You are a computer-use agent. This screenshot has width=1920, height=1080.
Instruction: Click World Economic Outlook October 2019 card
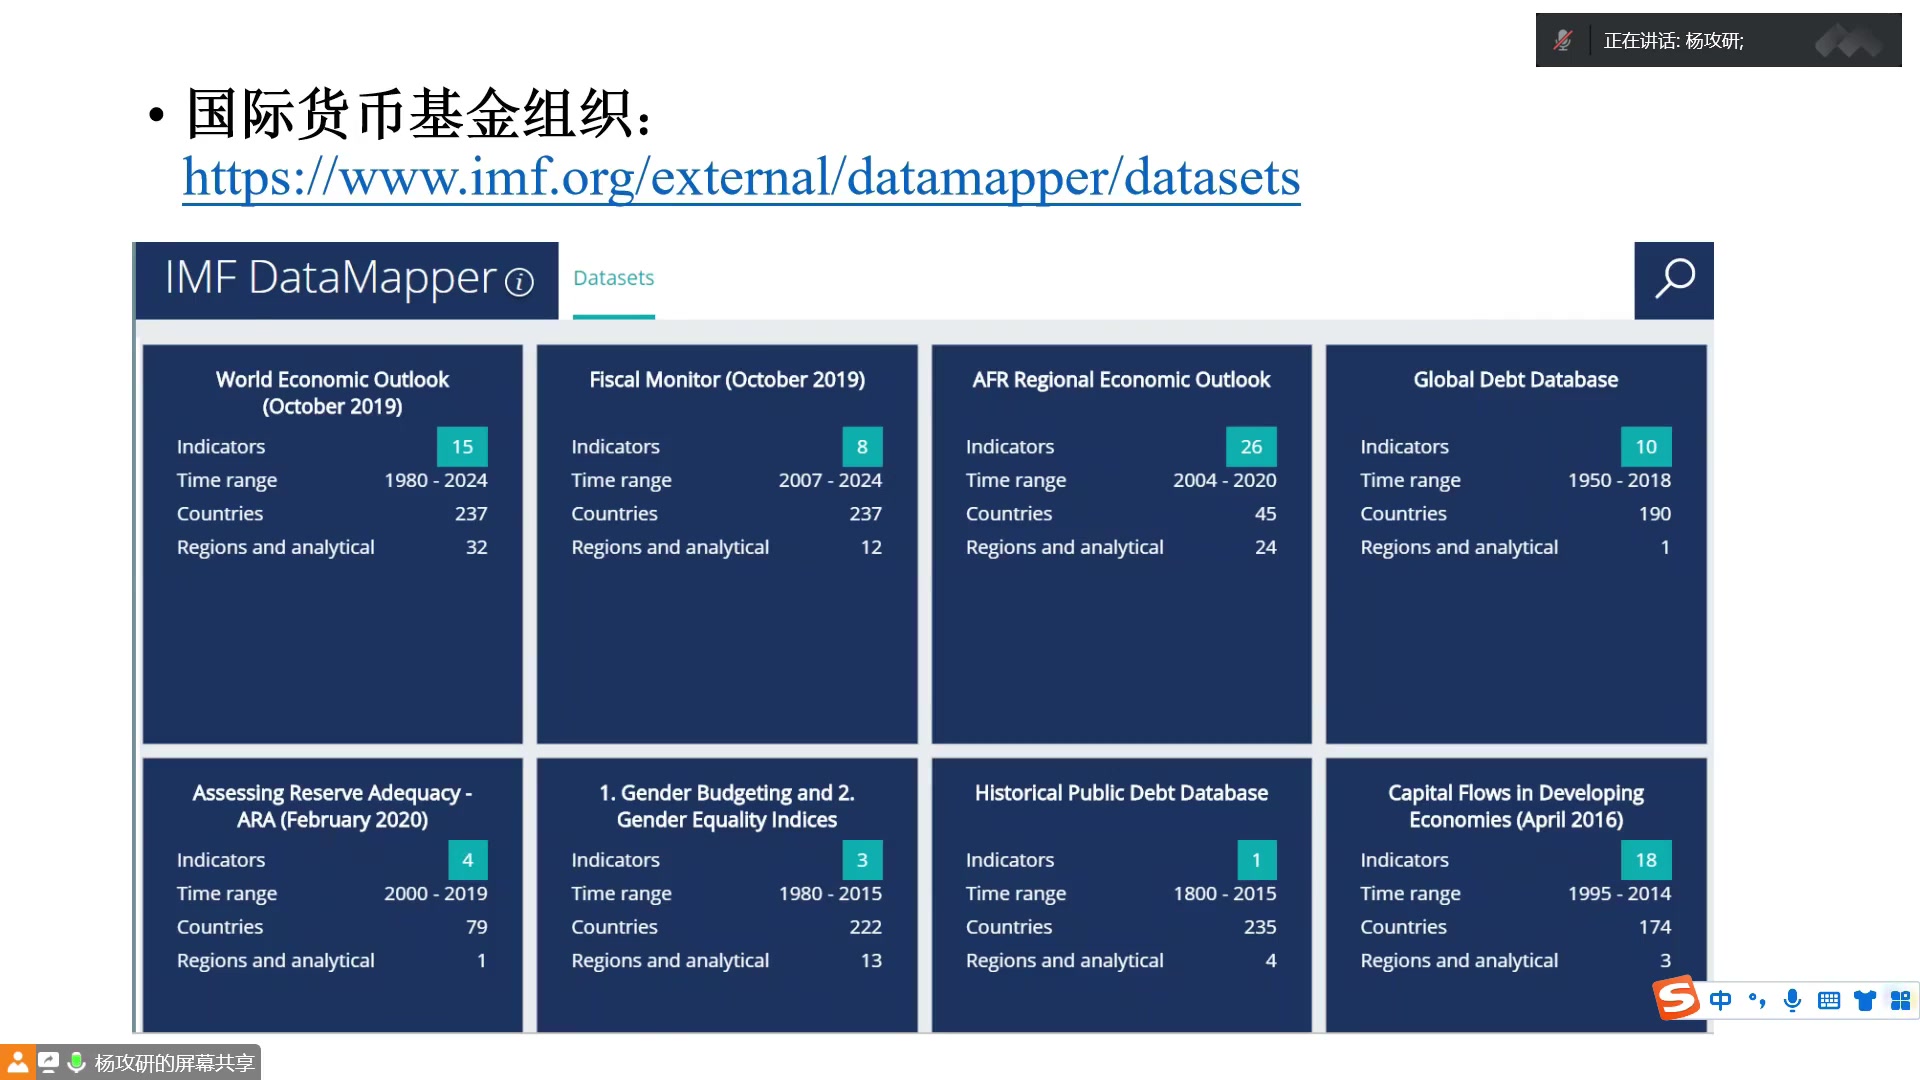tap(332, 543)
